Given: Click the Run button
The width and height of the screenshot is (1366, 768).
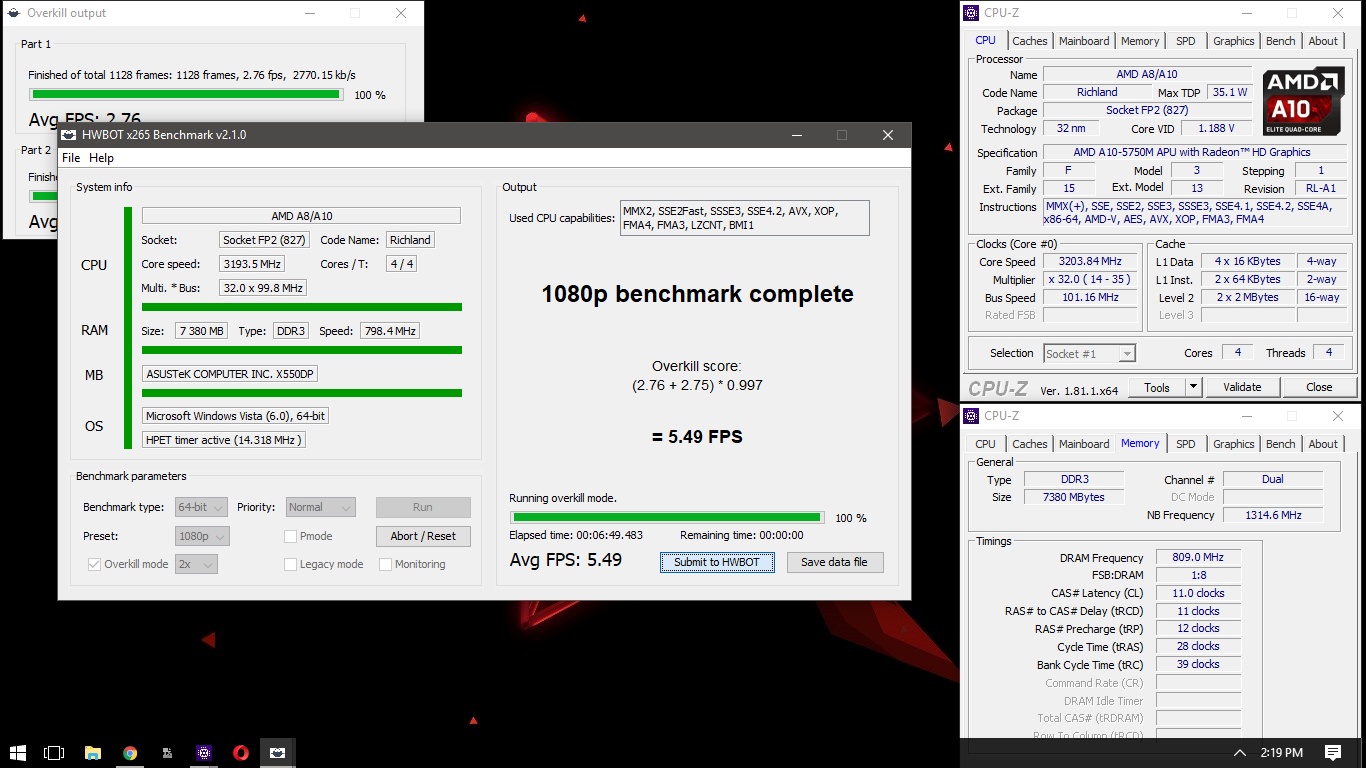Looking at the screenshot, I should 423,507.
